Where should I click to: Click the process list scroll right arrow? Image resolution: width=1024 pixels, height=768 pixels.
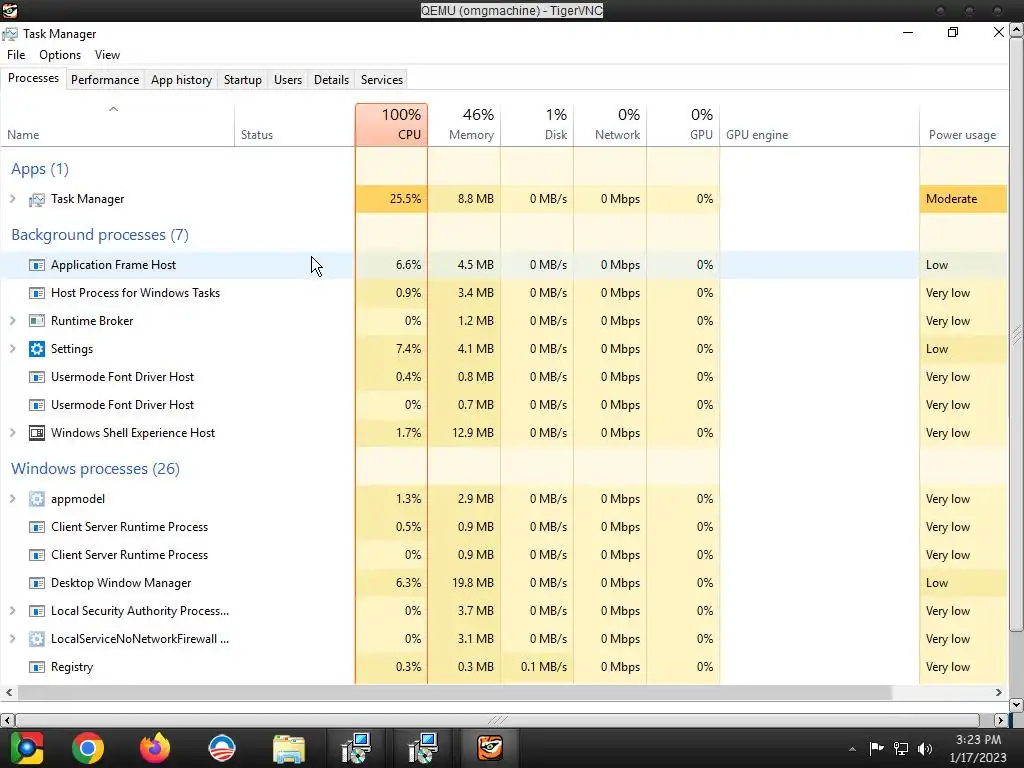(x=999, y=692)
